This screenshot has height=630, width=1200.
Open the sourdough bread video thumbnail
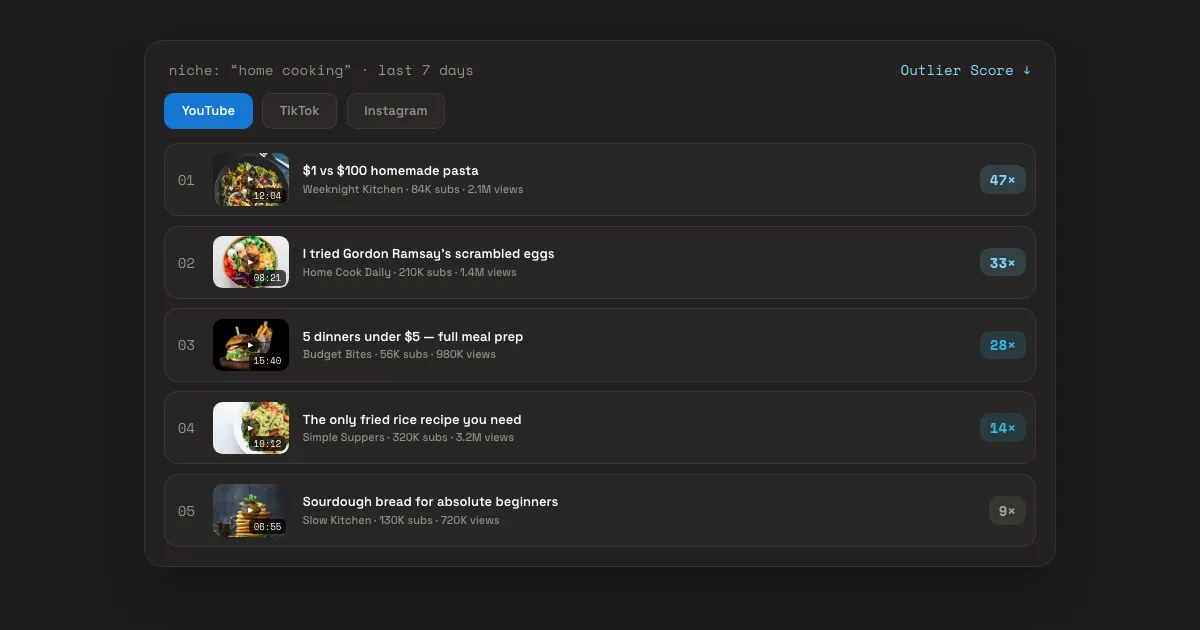pos(251,510)
